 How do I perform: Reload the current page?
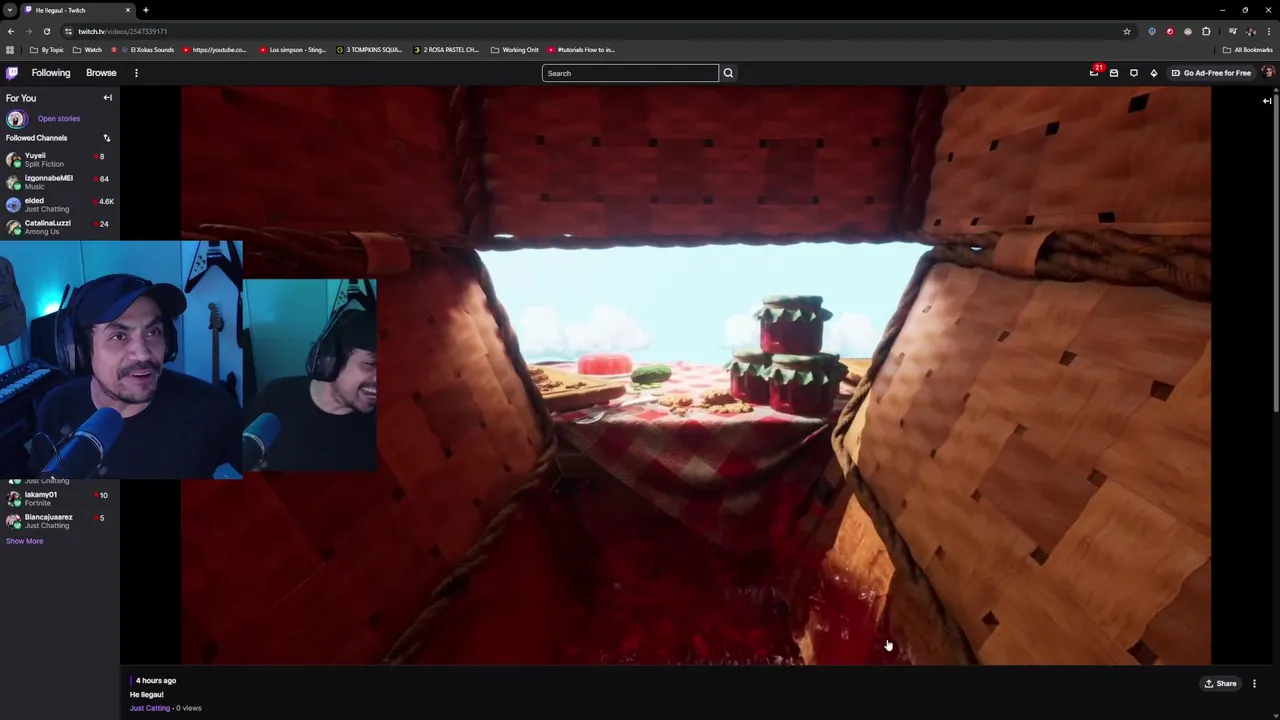[46, 31]
